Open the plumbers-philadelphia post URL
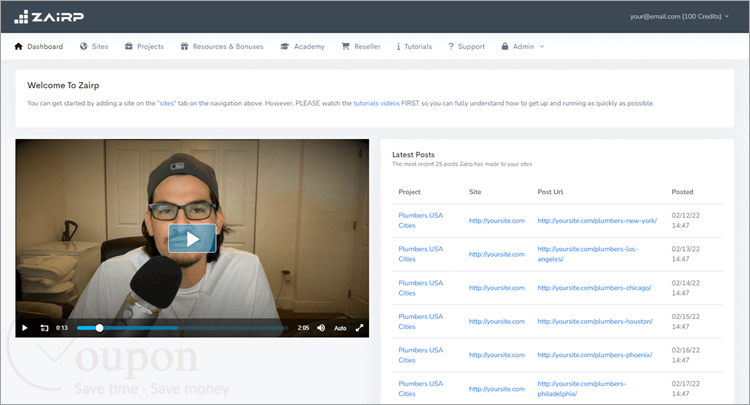The width and height of the screenshot is (750, 405). coord(582,389)
